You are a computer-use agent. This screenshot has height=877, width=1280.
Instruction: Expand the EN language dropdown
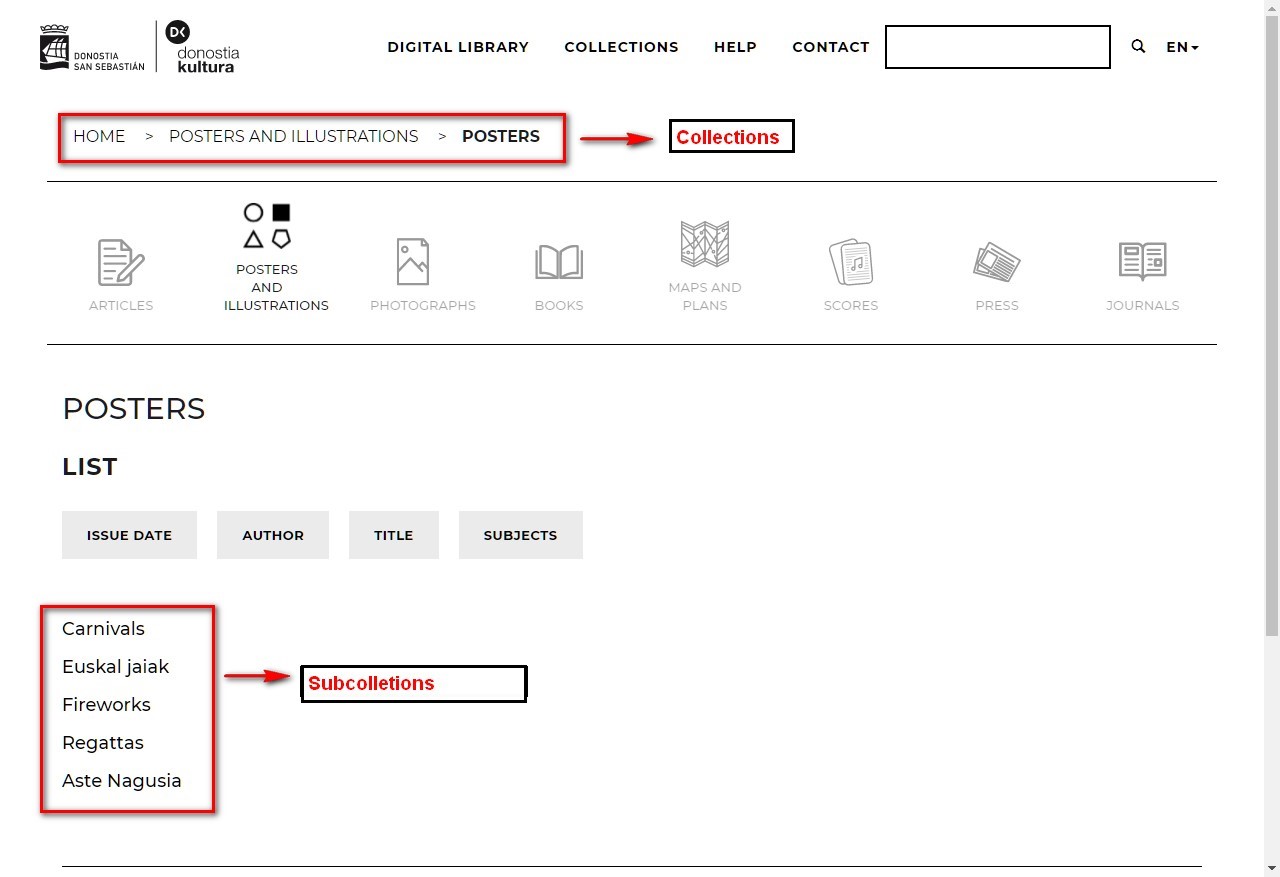pyautogui.click(x=1182, y=47)
